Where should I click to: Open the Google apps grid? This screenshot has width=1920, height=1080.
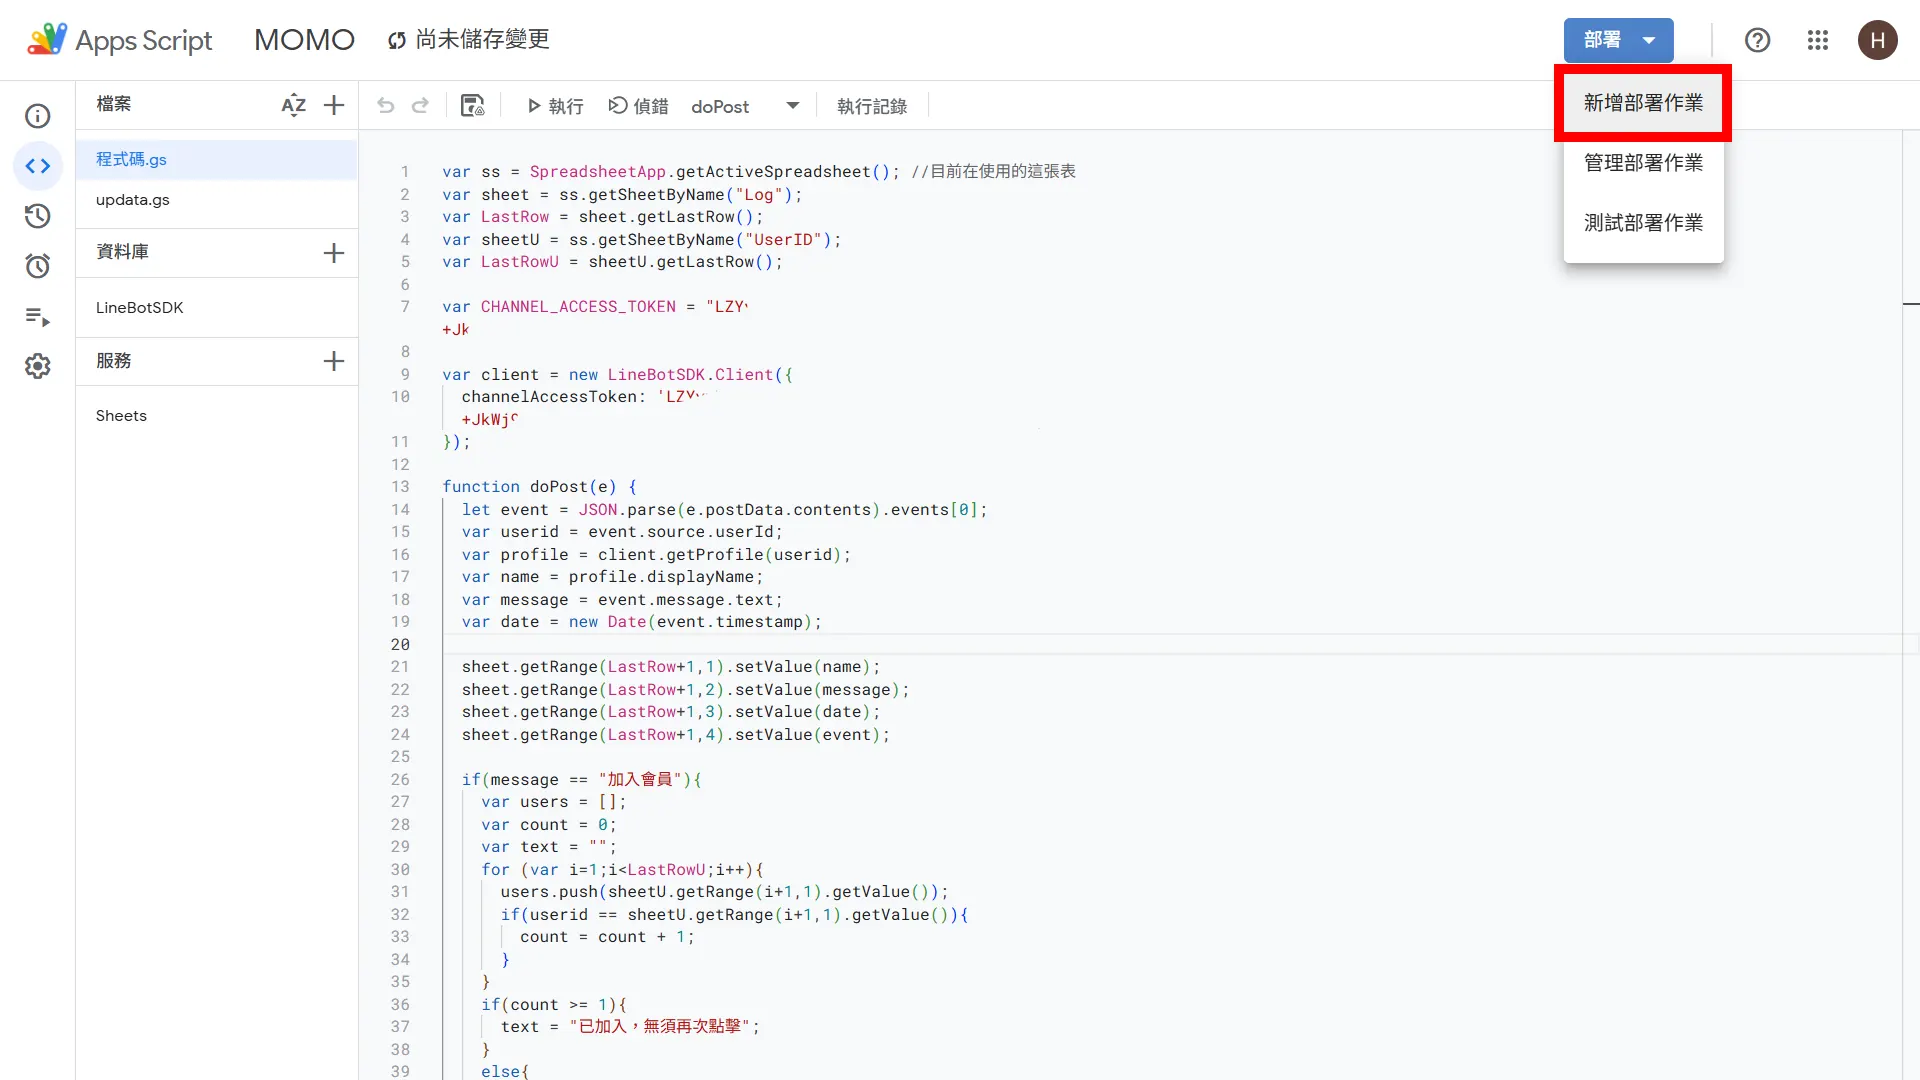(1817, 40)
